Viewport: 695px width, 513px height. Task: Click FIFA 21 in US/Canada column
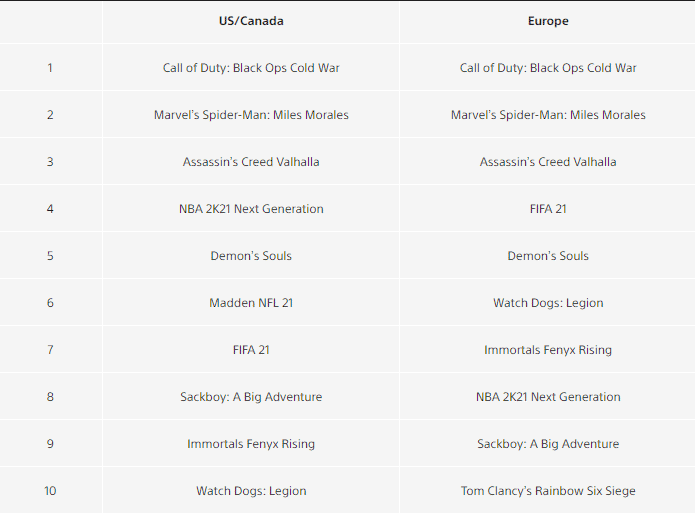point(251,350)
